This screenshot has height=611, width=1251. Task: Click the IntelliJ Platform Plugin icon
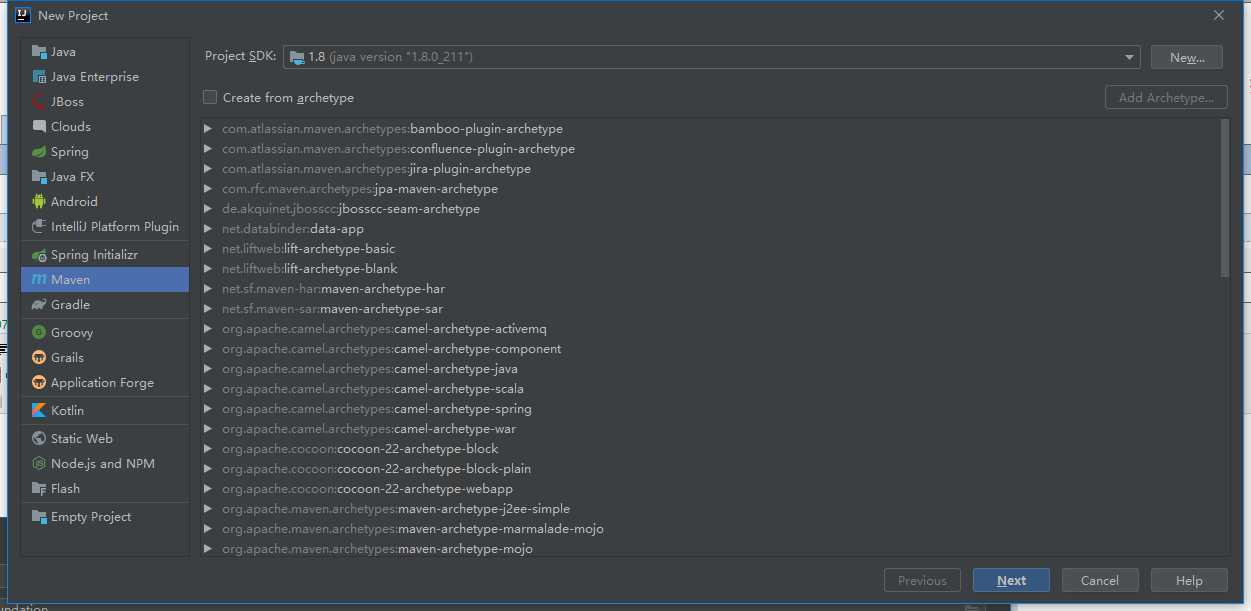(x=39, y=227)
